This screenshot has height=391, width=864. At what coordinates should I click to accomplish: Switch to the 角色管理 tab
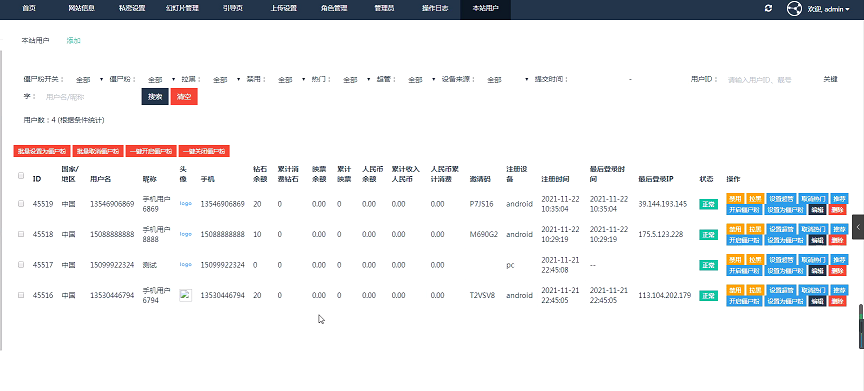[333, 9]
